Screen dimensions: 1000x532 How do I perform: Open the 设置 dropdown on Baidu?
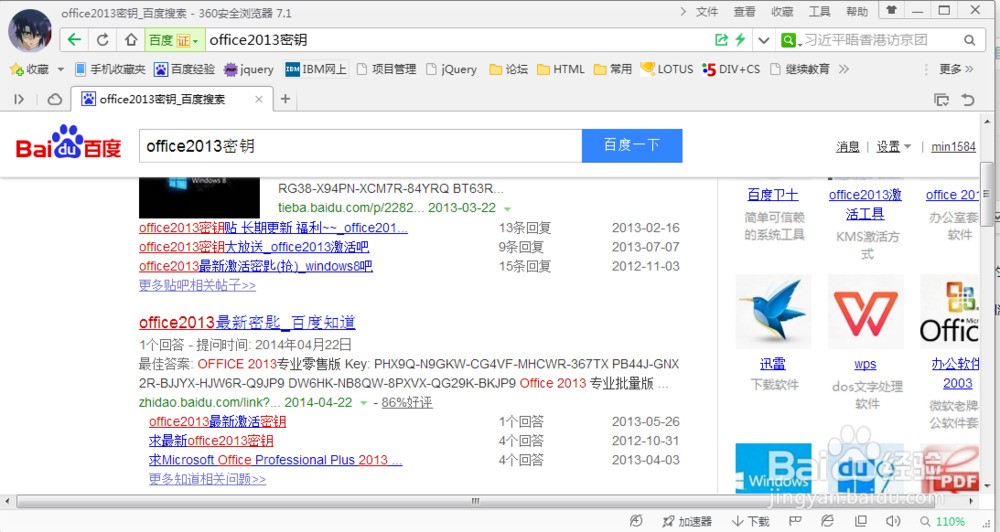click(x=893, y=147)
